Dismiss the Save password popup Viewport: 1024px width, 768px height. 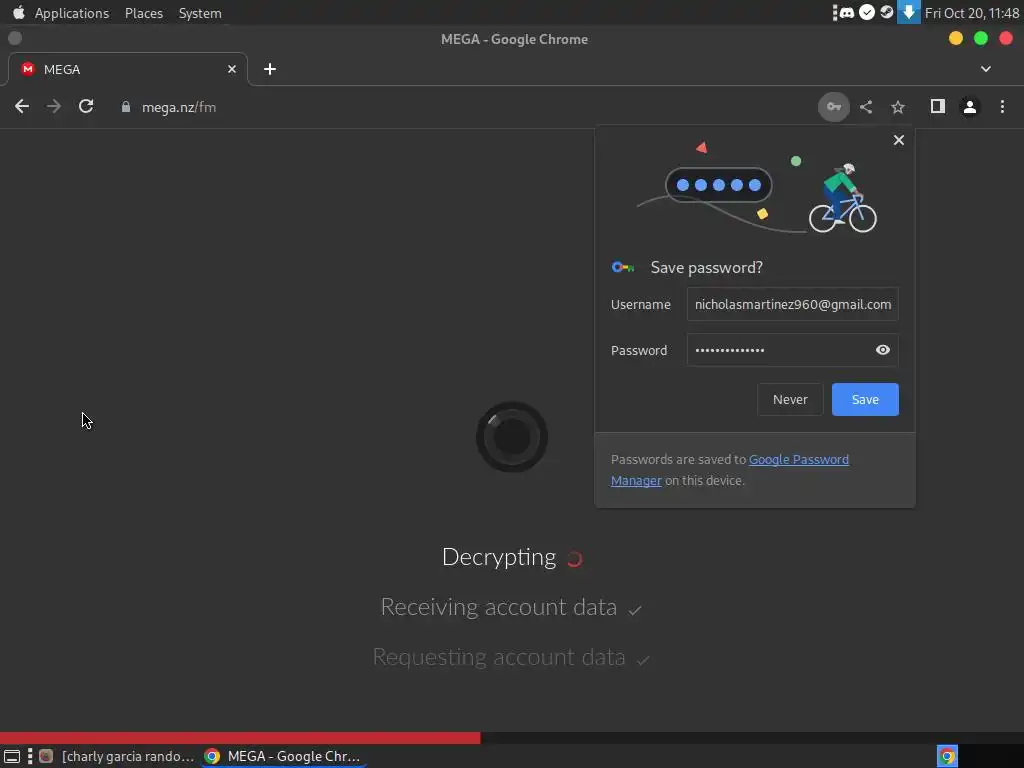point(899,140)
